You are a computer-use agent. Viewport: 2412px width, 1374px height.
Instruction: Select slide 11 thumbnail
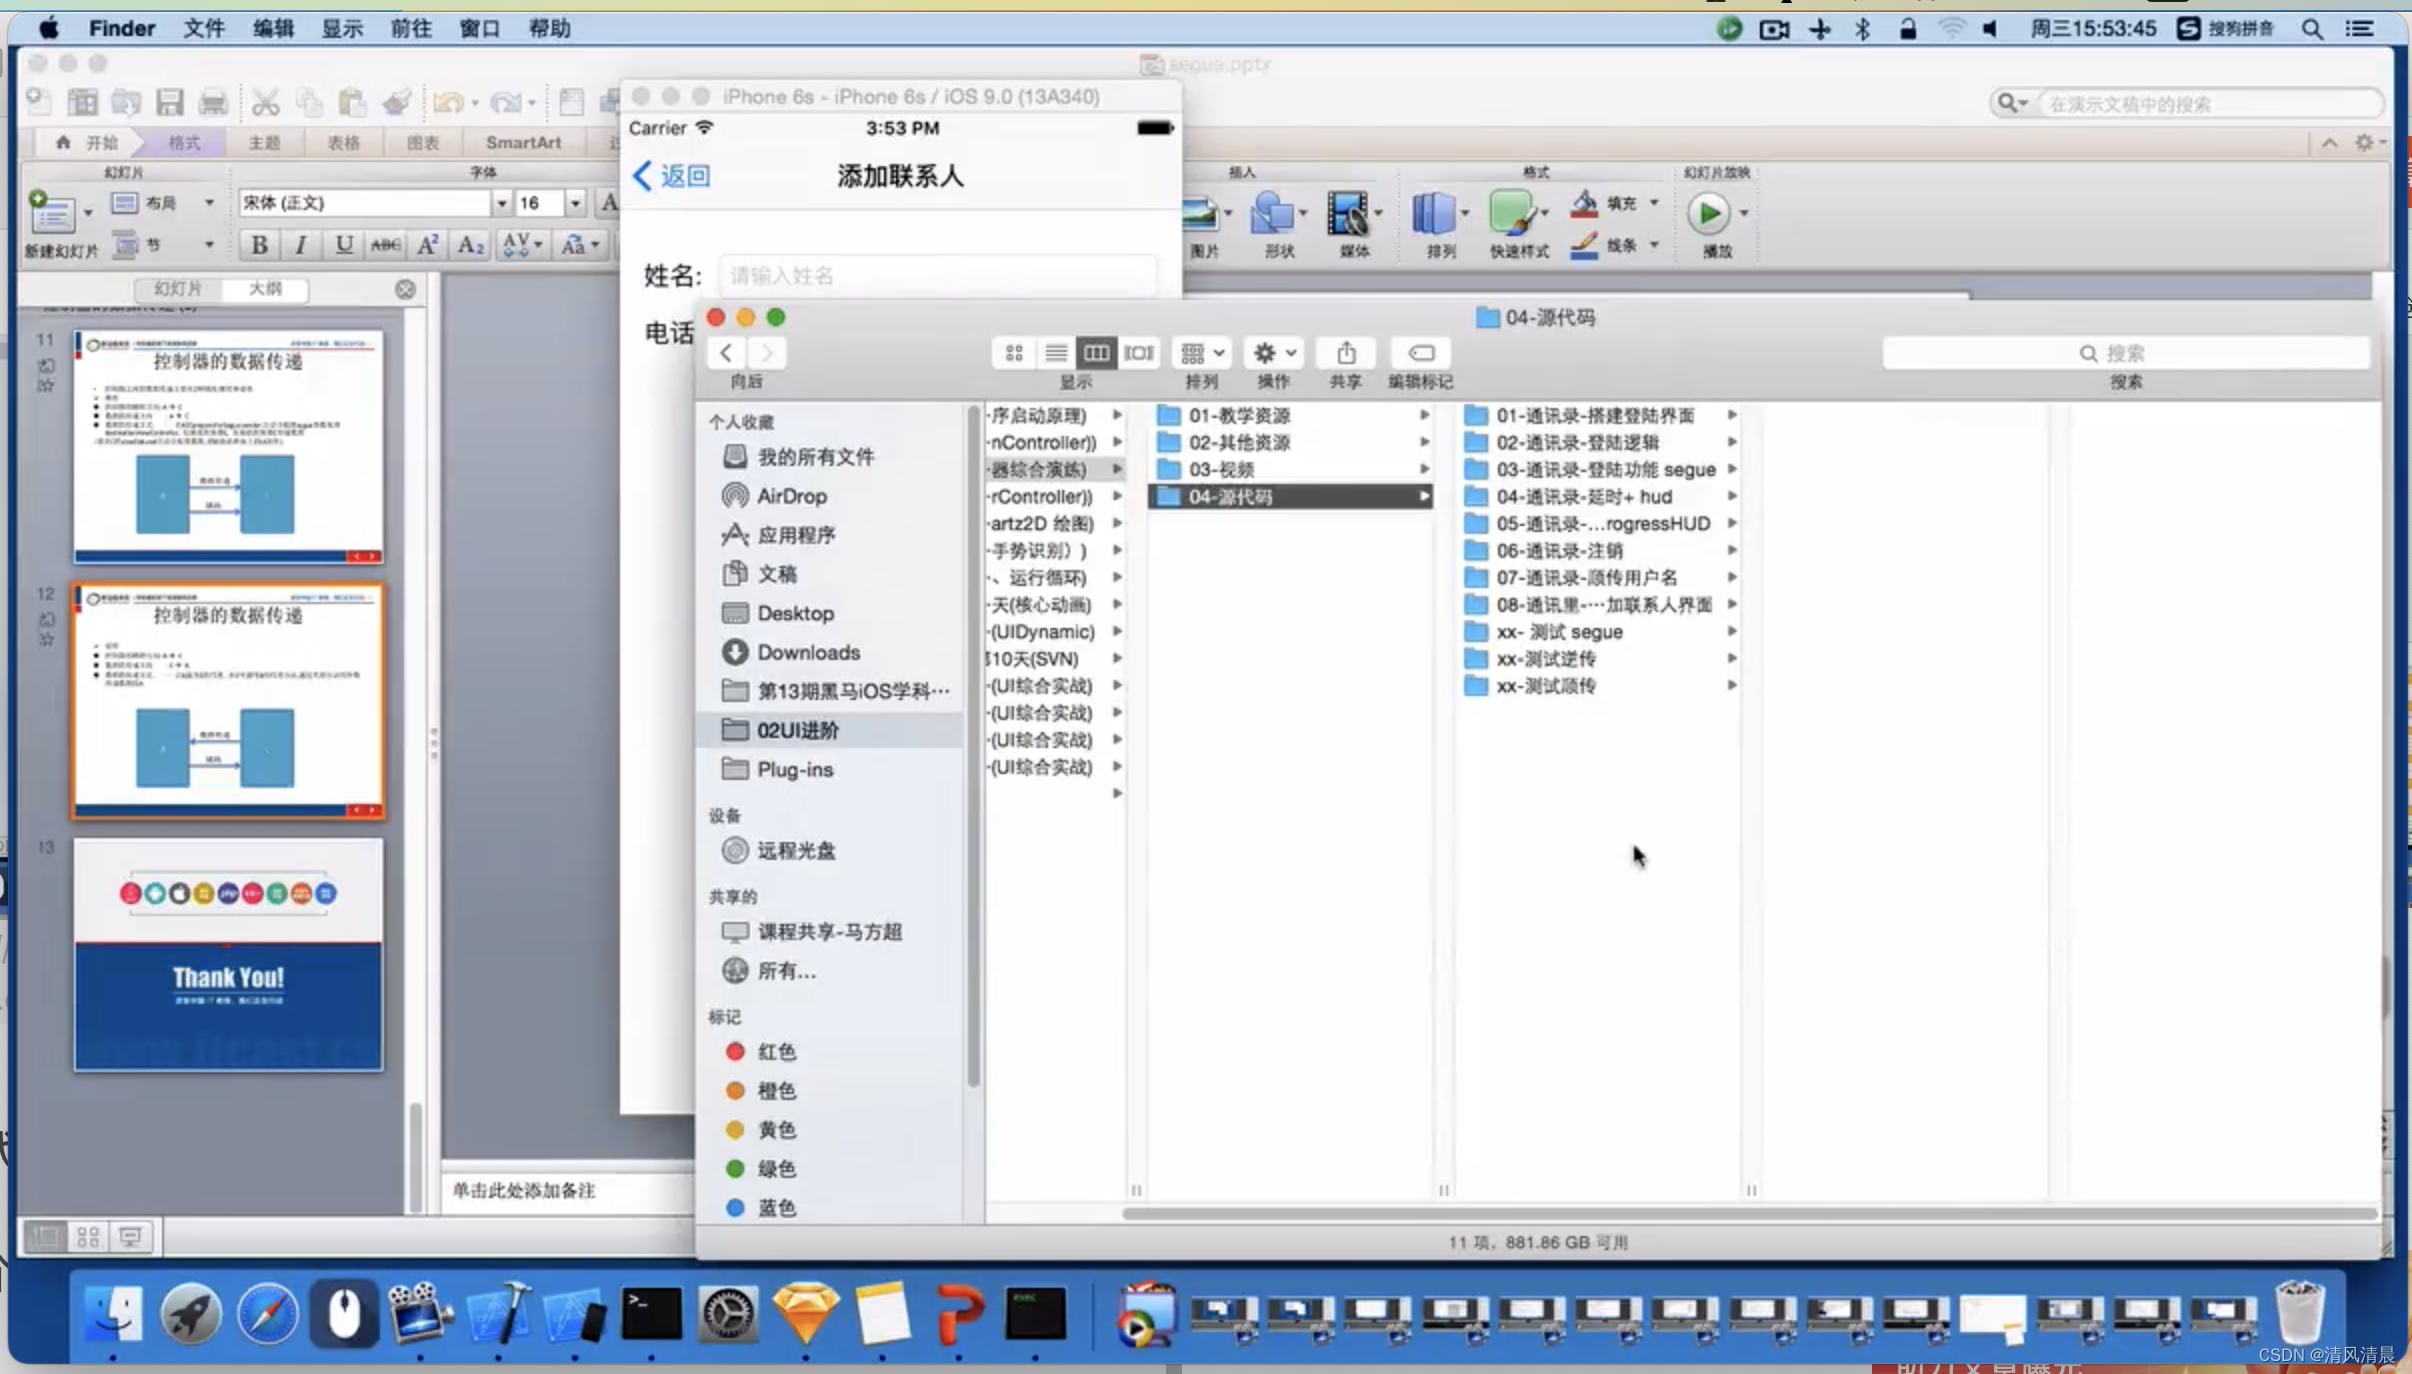point(228,446)
